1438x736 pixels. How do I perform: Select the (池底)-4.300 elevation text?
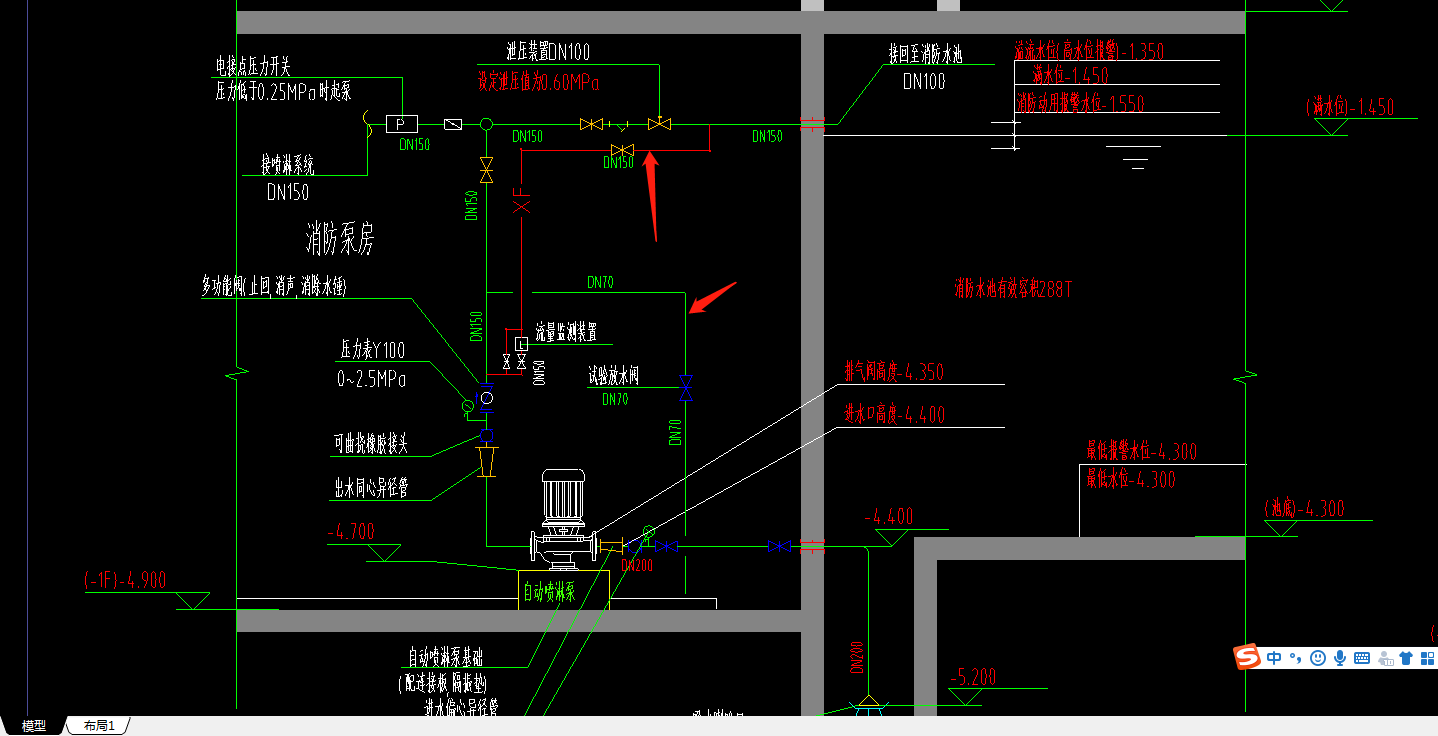point(1304,509)
